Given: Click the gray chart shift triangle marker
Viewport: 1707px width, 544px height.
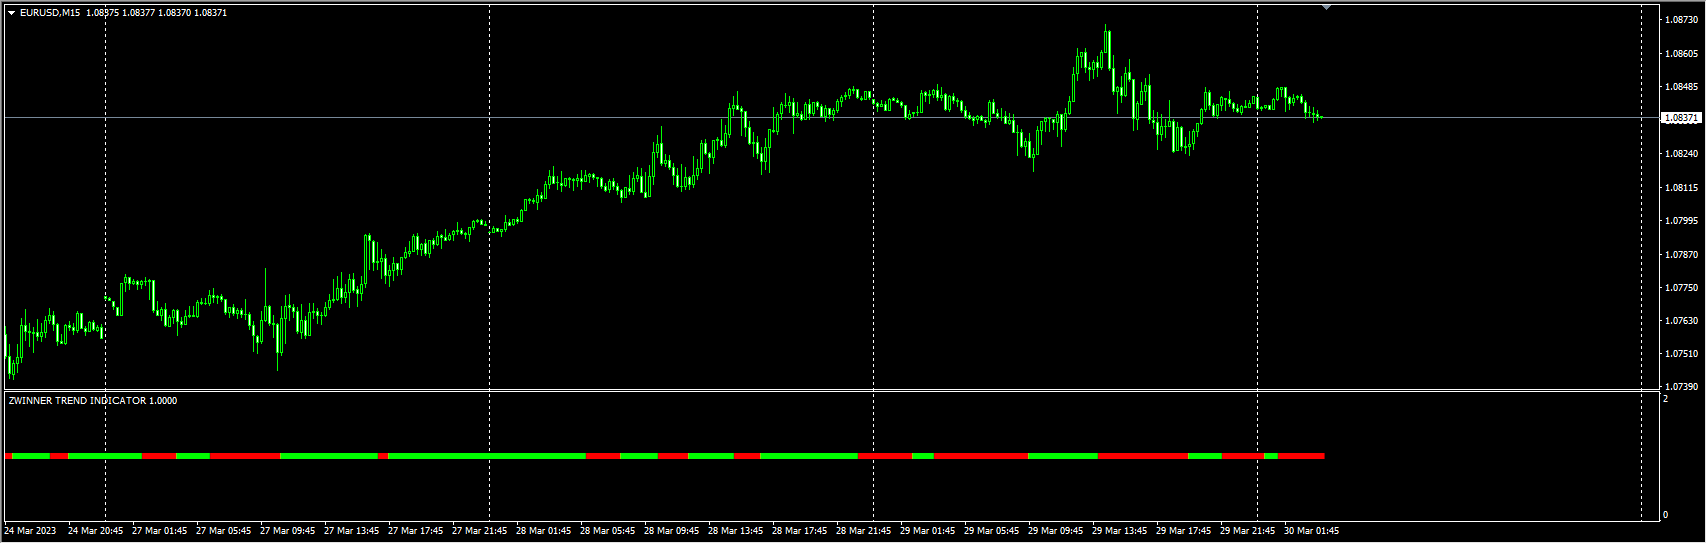Looking at the screenshot, I should [x=1326, y=7].
